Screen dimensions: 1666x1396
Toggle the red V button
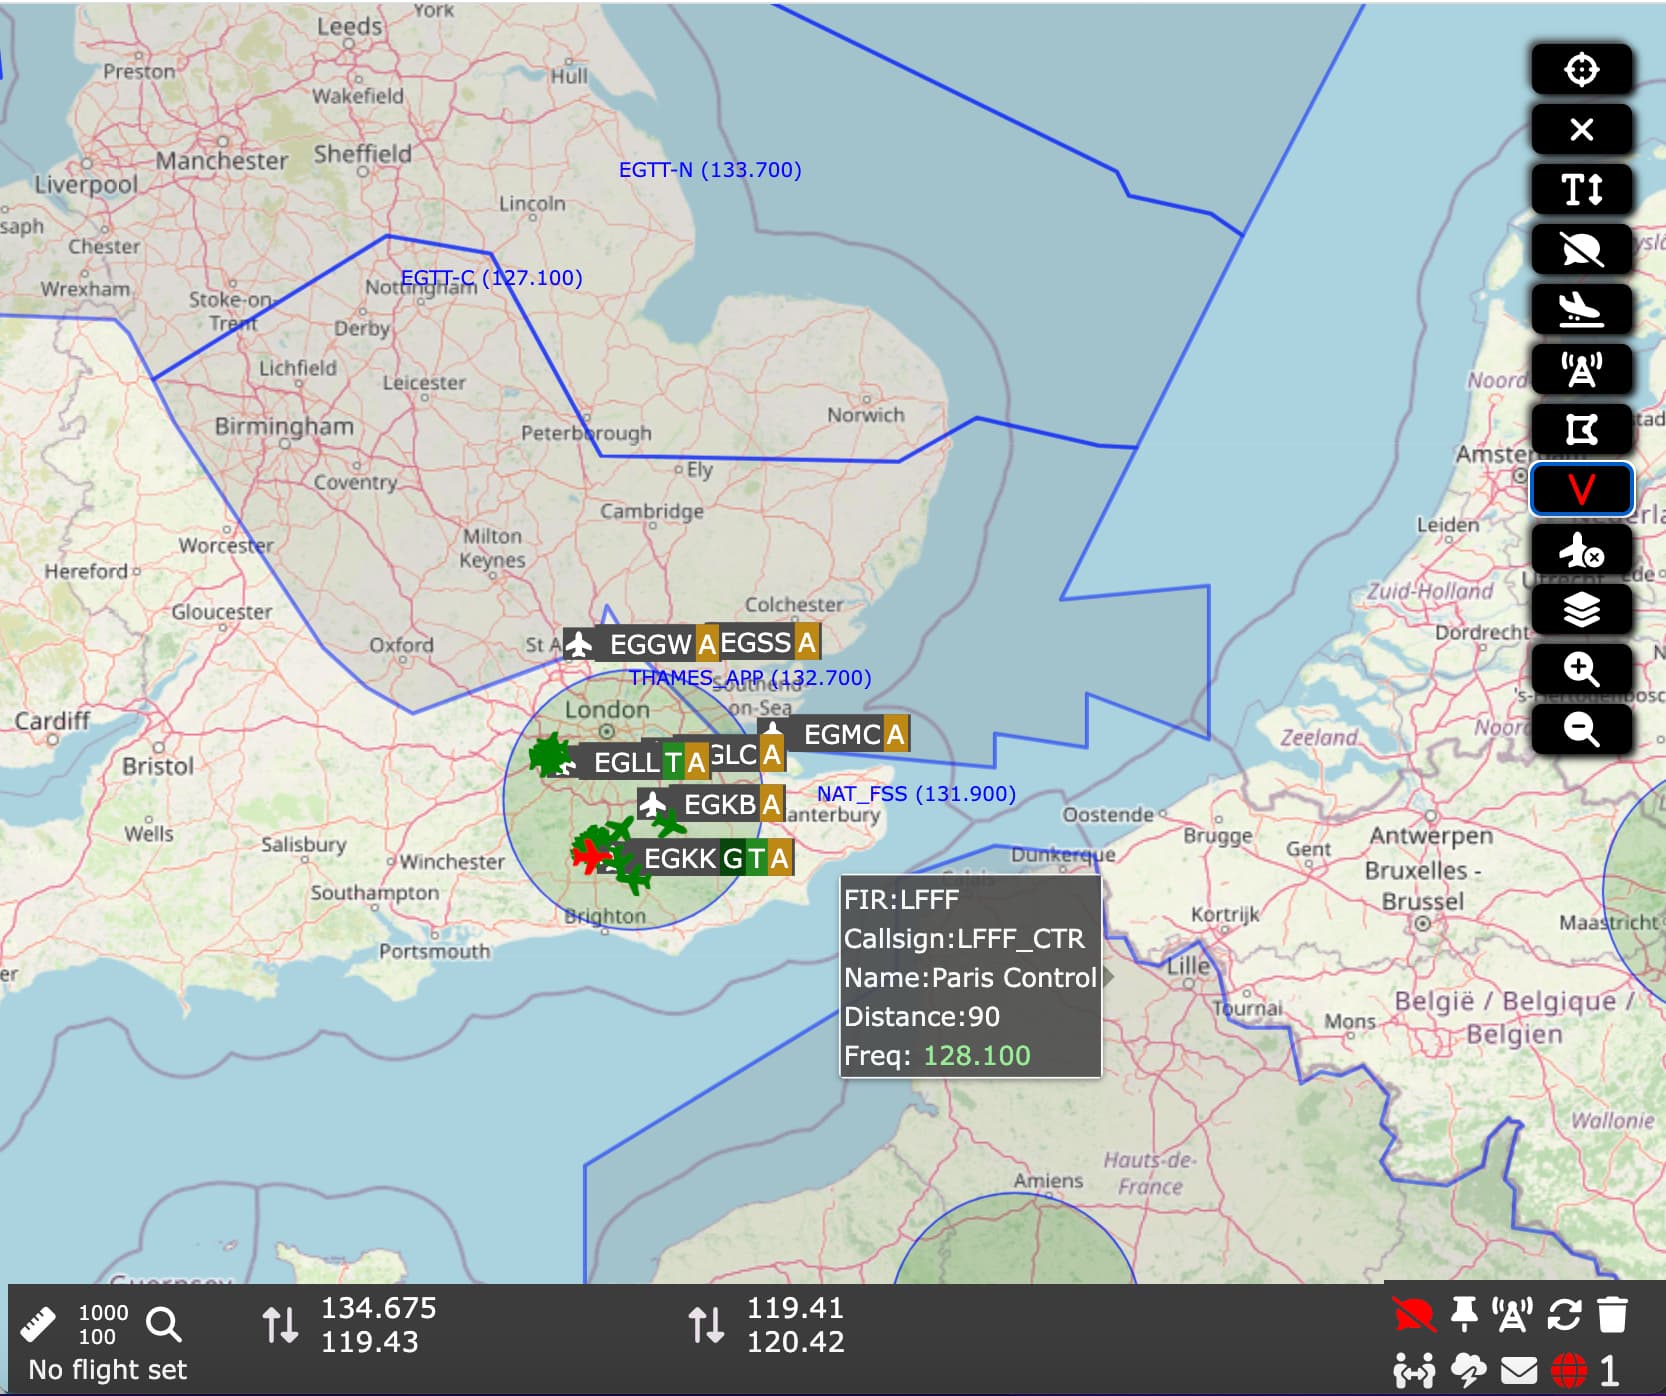coord(1581,490)
